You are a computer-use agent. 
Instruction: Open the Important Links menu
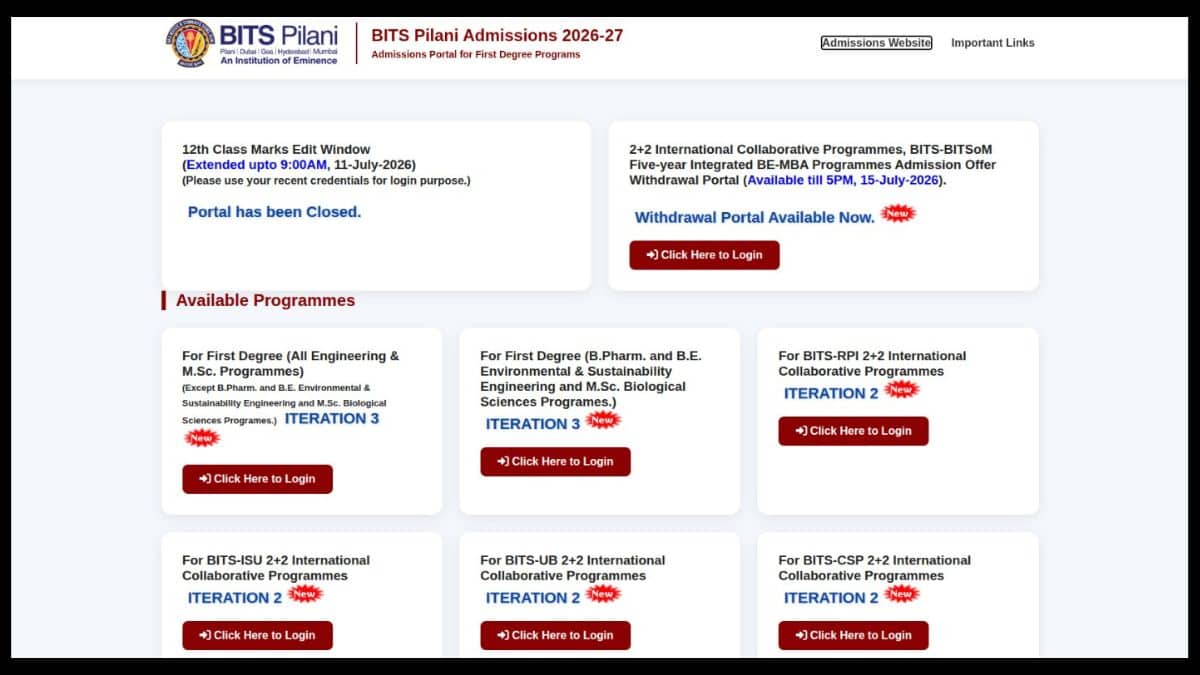click(993, 43)
